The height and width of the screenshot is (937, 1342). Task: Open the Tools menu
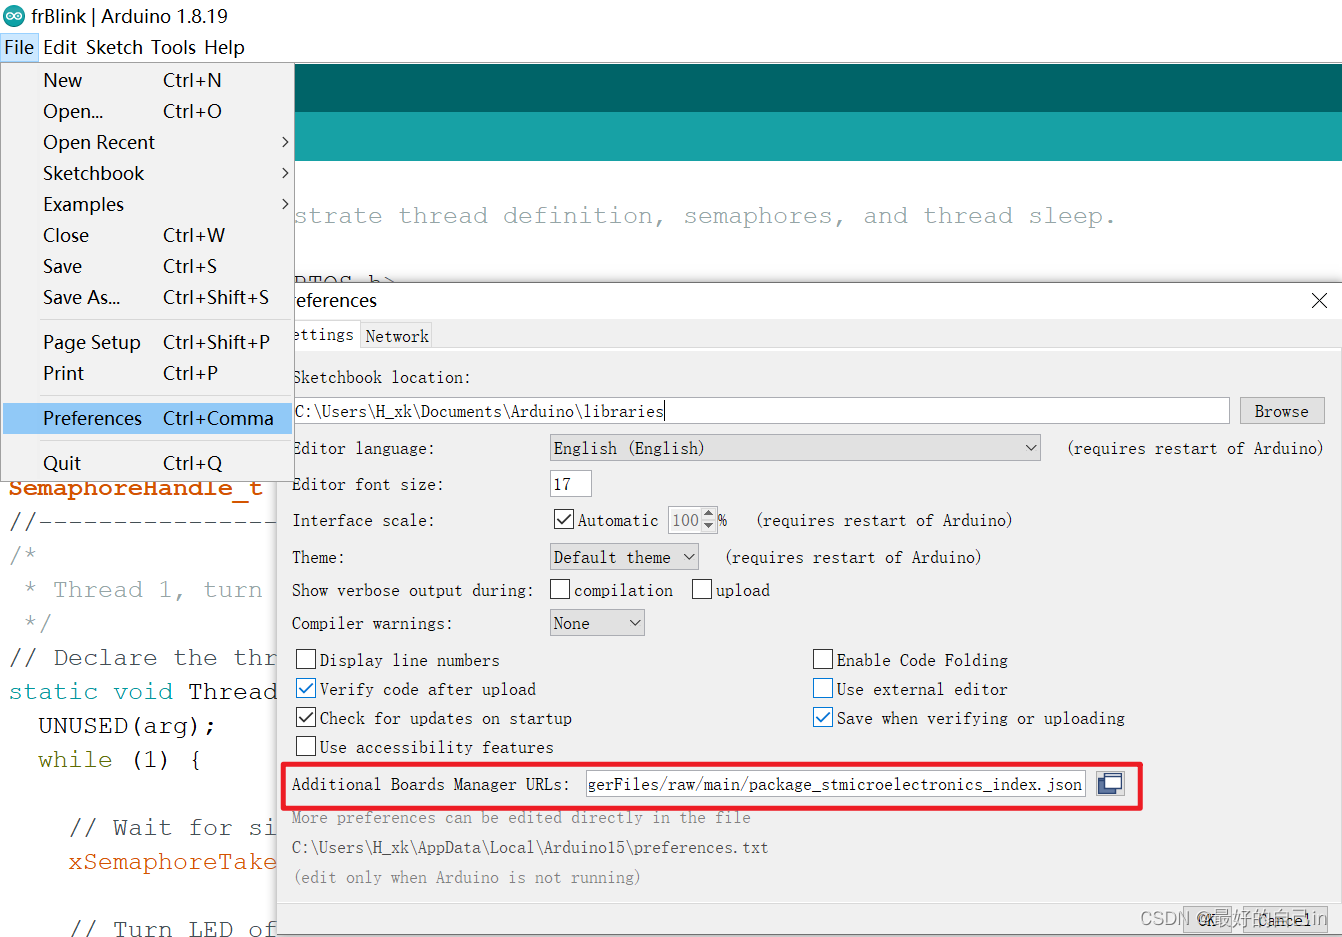(174, 47)
